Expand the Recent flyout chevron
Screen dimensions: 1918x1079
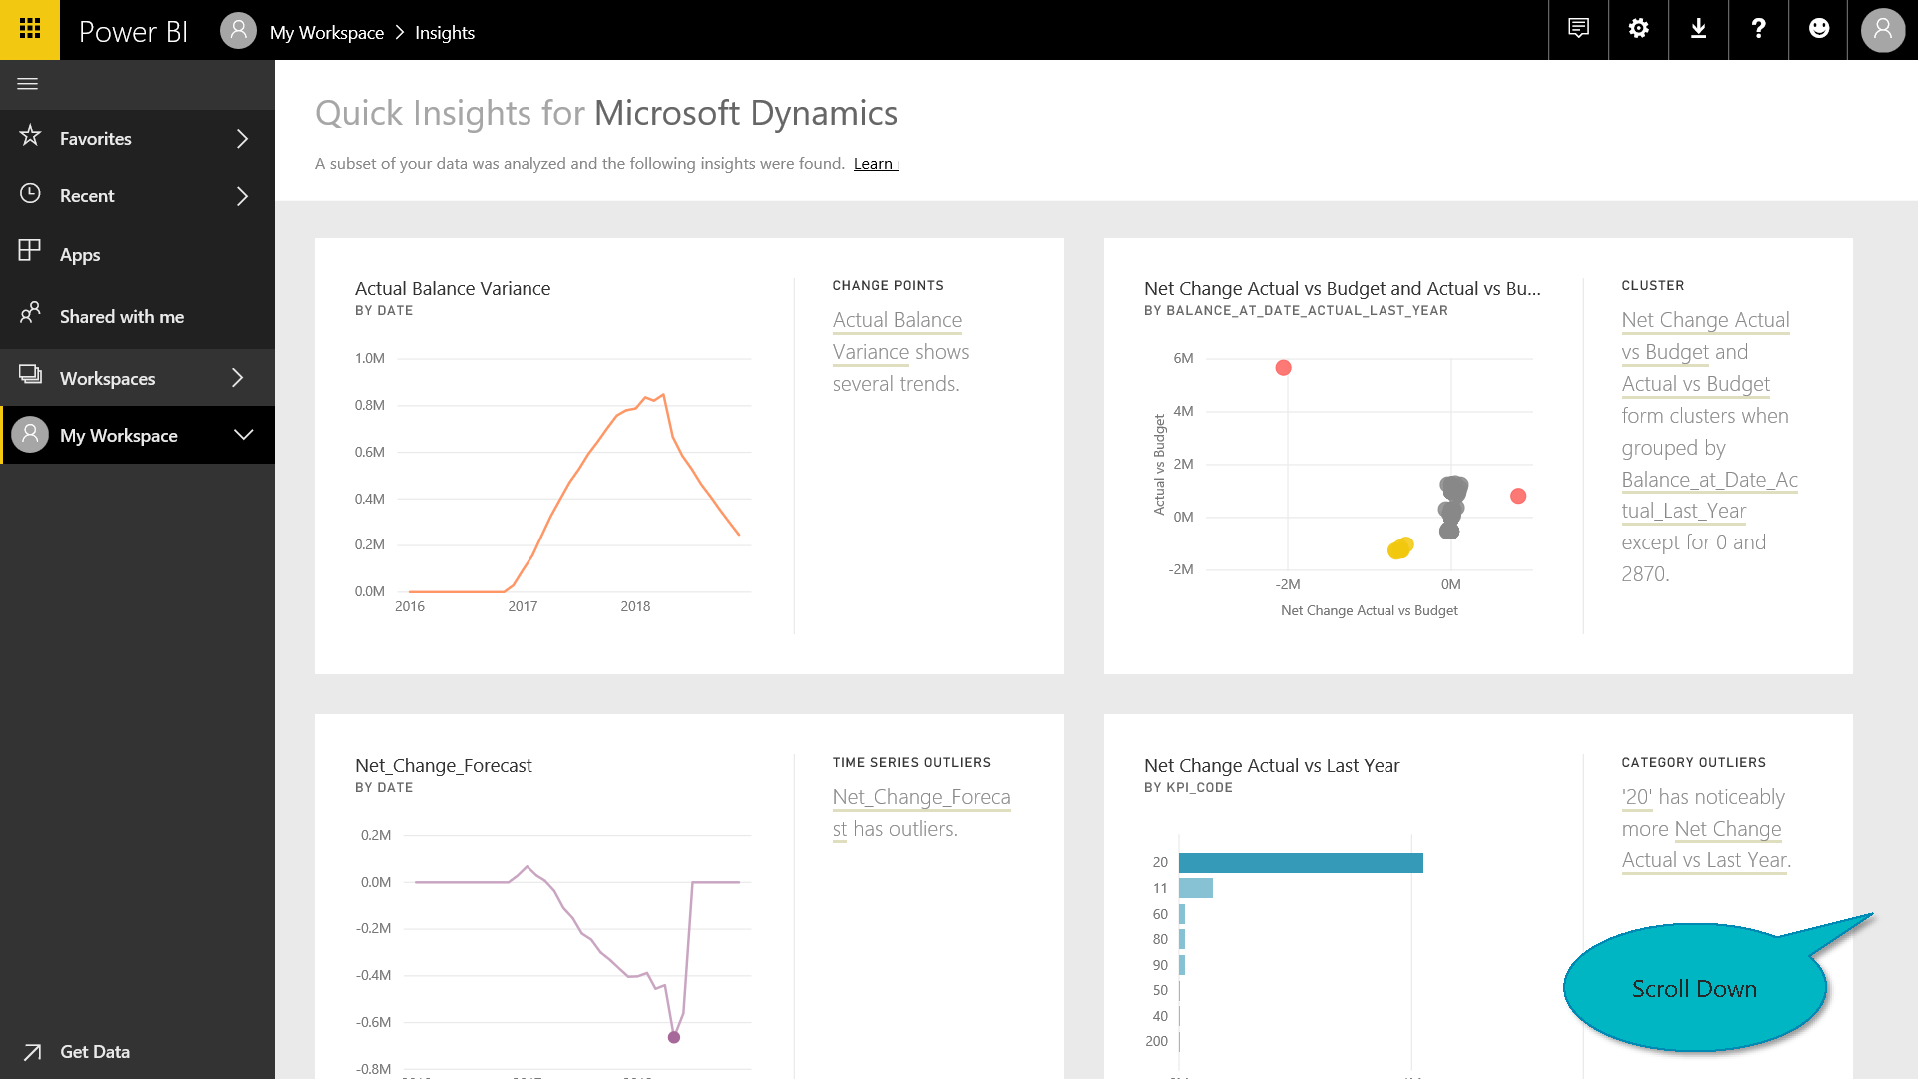(x=242, y=196)
